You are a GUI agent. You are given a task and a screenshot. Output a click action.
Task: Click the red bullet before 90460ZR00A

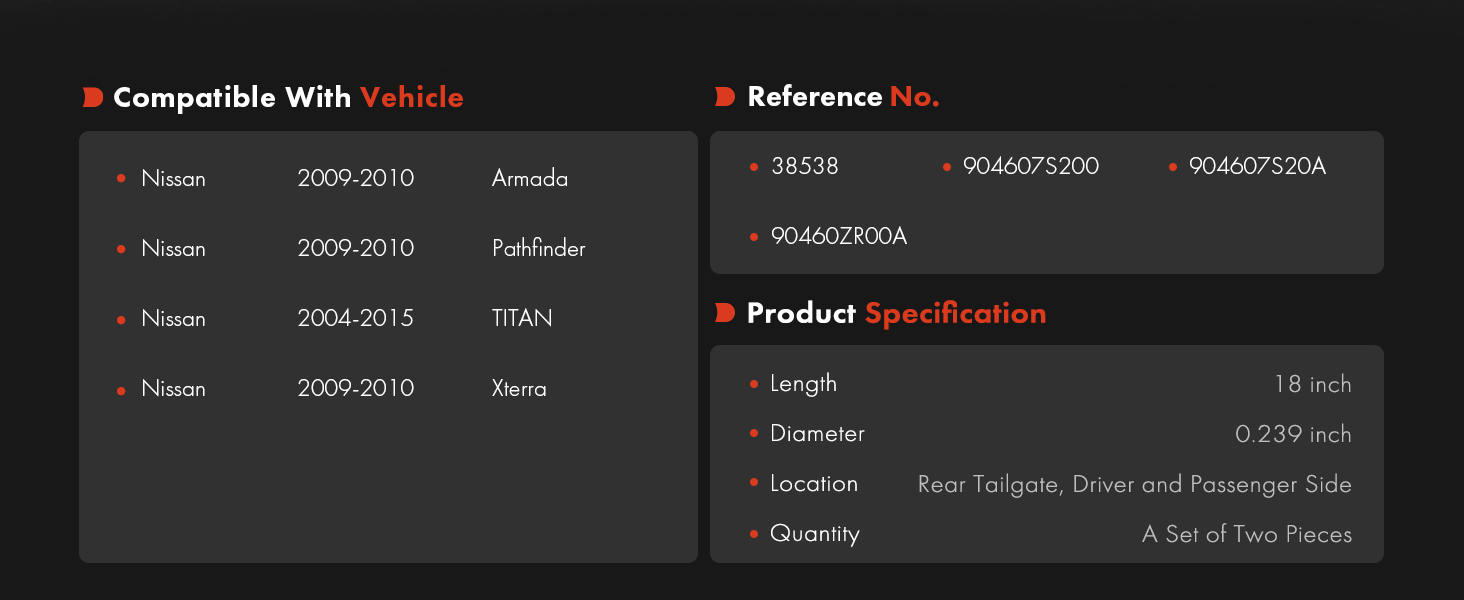pyautogui.click(x=754, y=237)
